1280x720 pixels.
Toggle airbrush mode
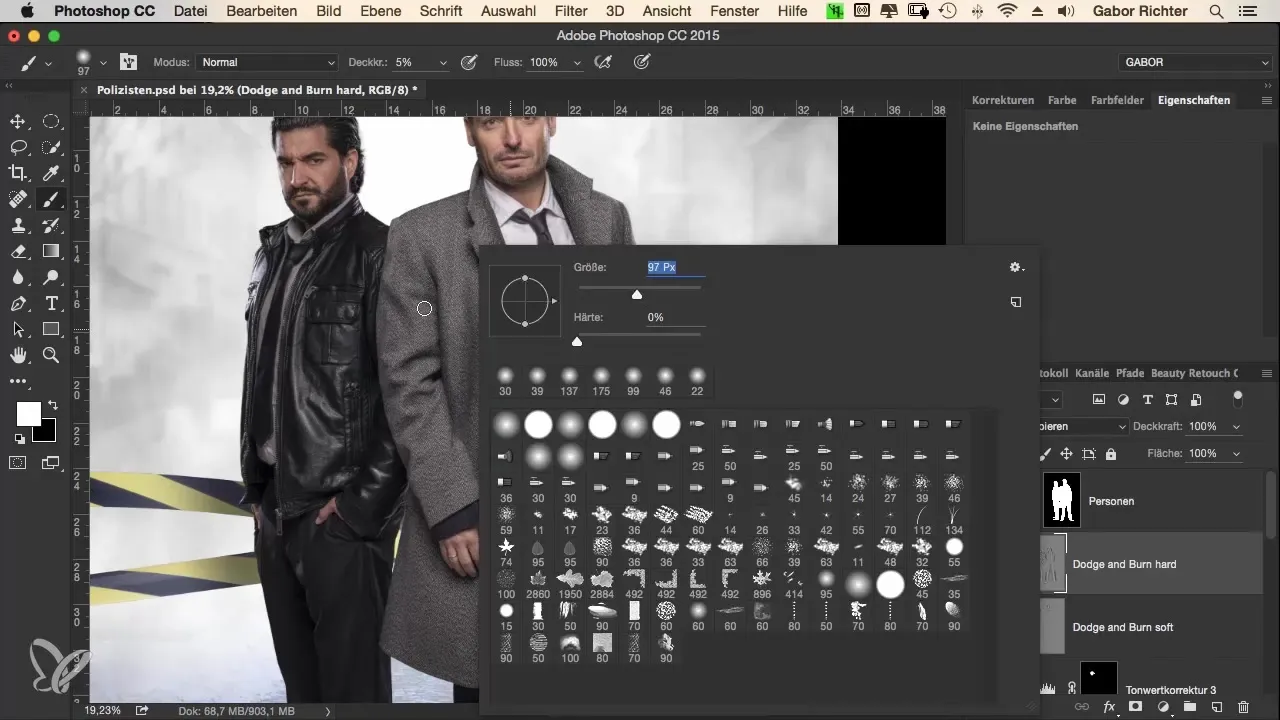[x=603, y=62]
